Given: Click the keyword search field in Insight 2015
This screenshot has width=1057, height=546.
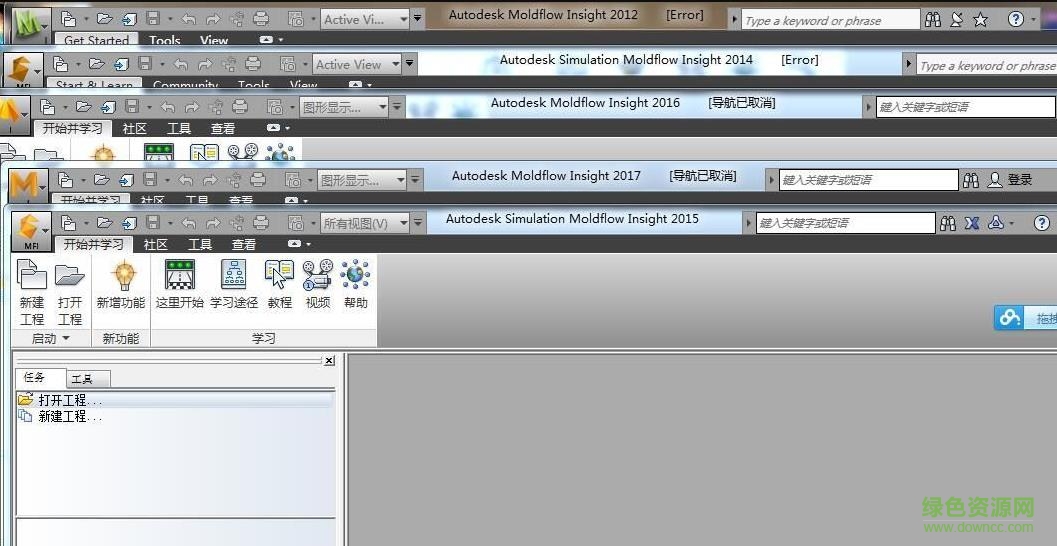Looking at the screenshot, I should pyautogui.click(x=845, y=223).
